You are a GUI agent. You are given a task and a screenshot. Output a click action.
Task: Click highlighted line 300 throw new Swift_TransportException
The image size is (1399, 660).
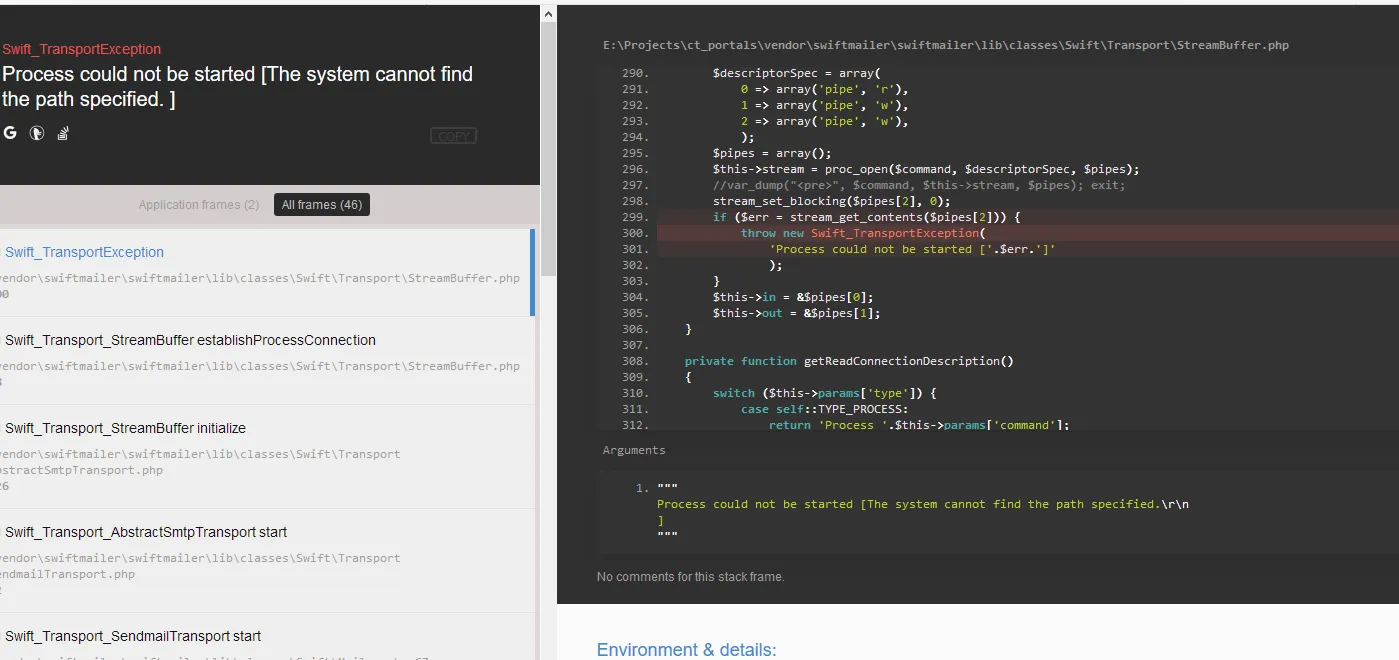pos(863,233)
